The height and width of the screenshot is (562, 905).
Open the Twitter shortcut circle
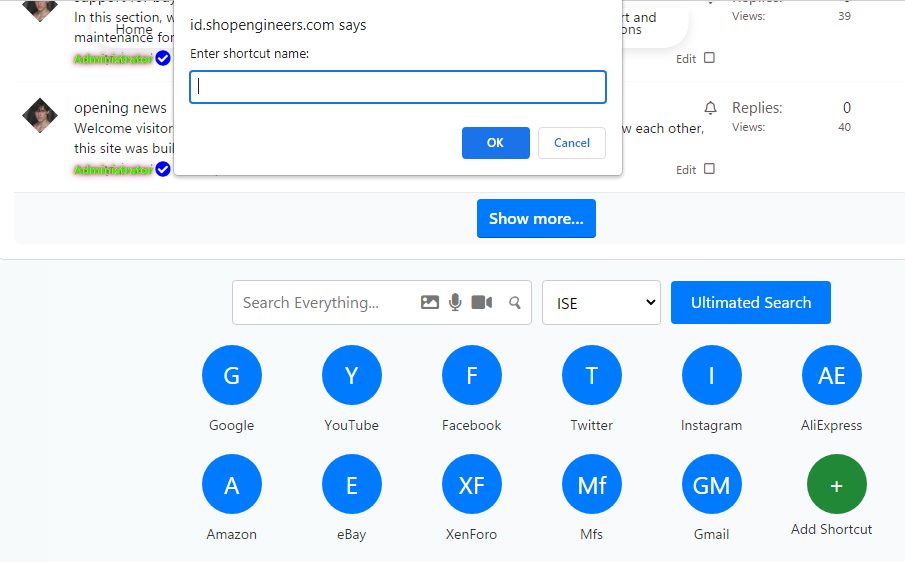[x=592, y=375]
